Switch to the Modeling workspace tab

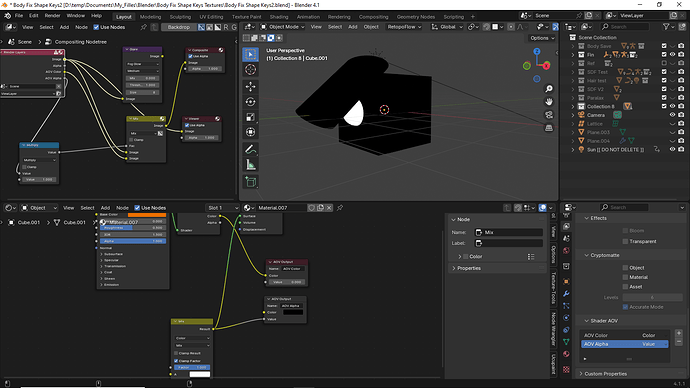(150, 17)
